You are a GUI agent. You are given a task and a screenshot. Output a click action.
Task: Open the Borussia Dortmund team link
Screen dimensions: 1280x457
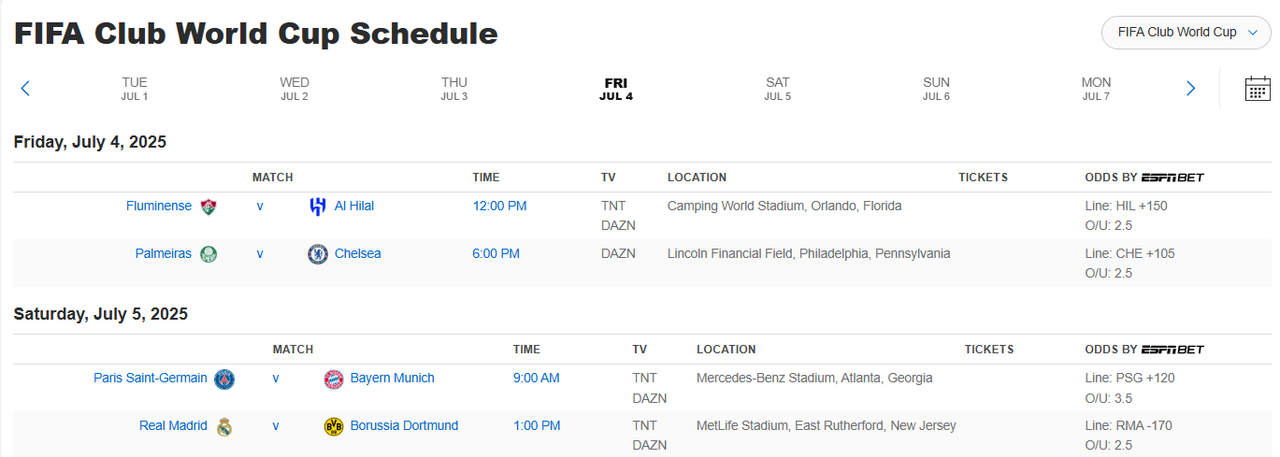coord(404,426)
